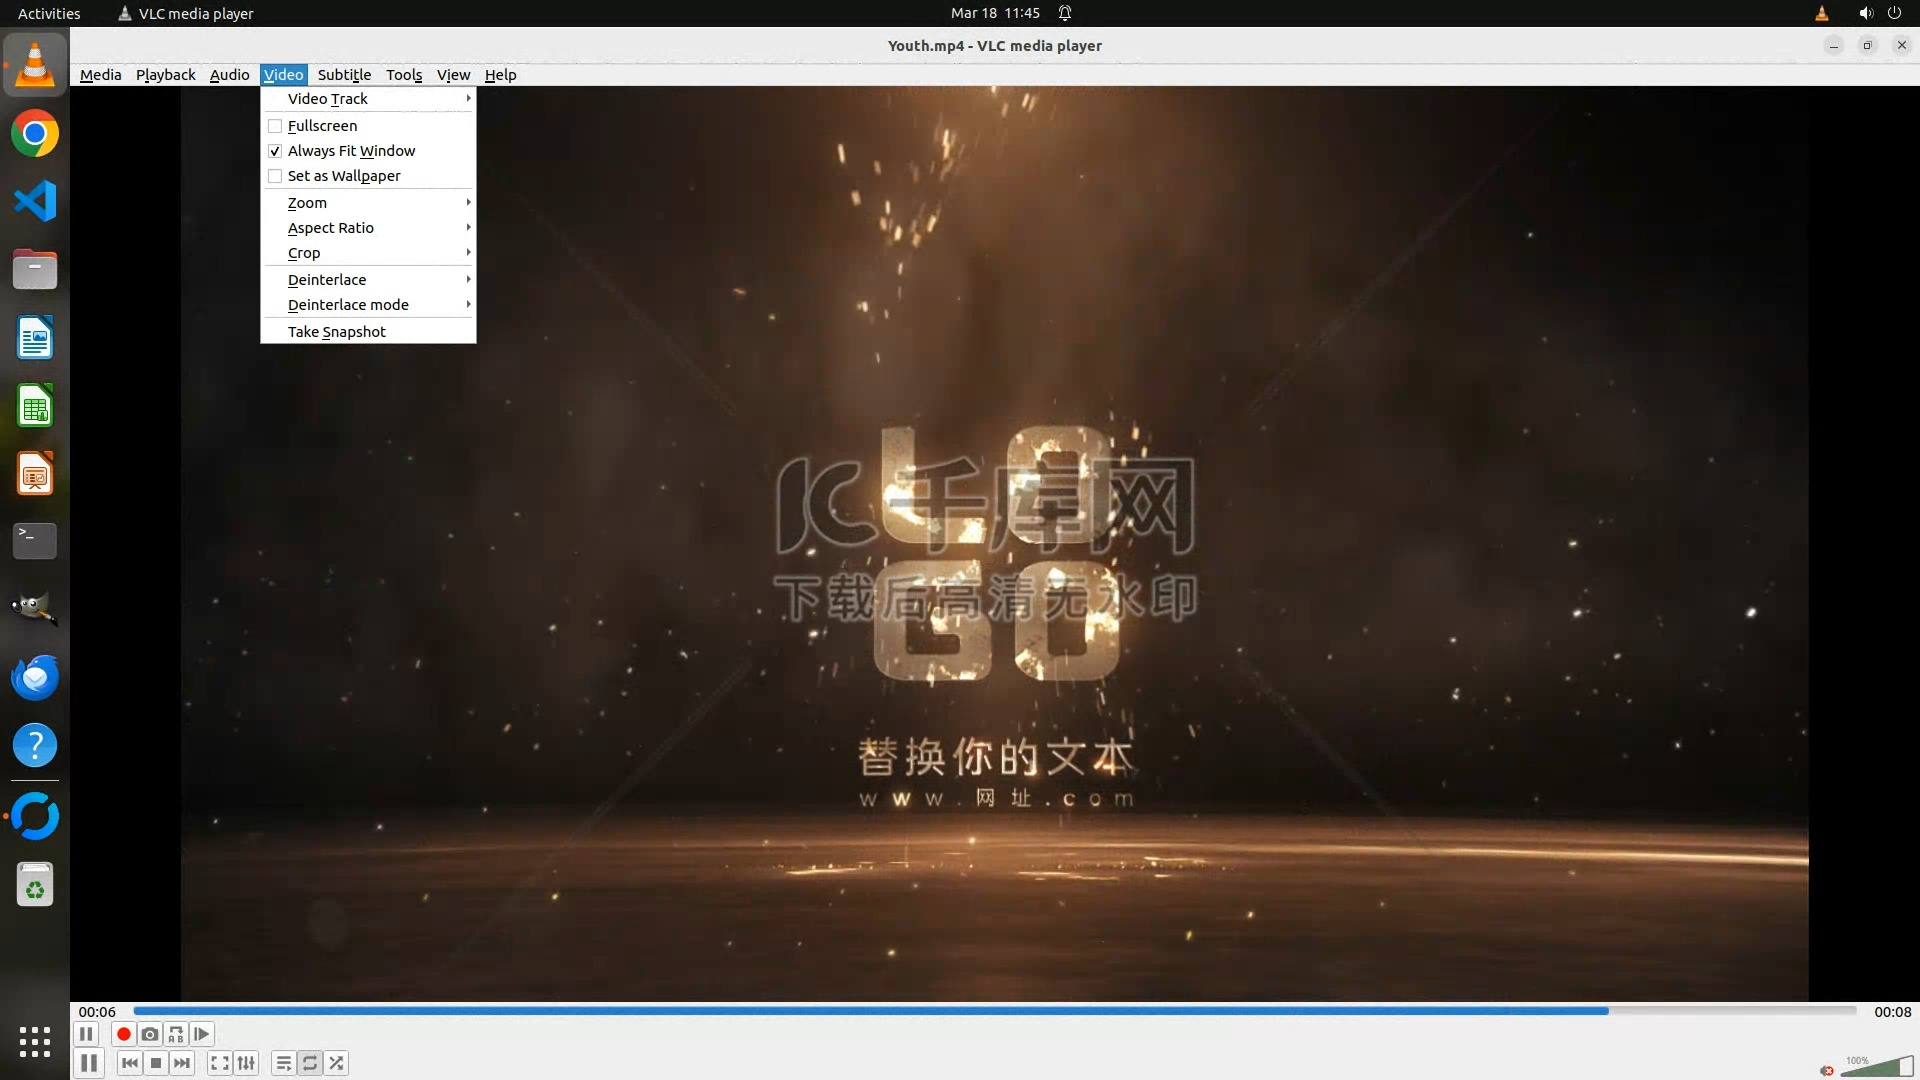Click the red Record button
This screenshot has height=1080, width=1920.
[x=123, y=1034]
